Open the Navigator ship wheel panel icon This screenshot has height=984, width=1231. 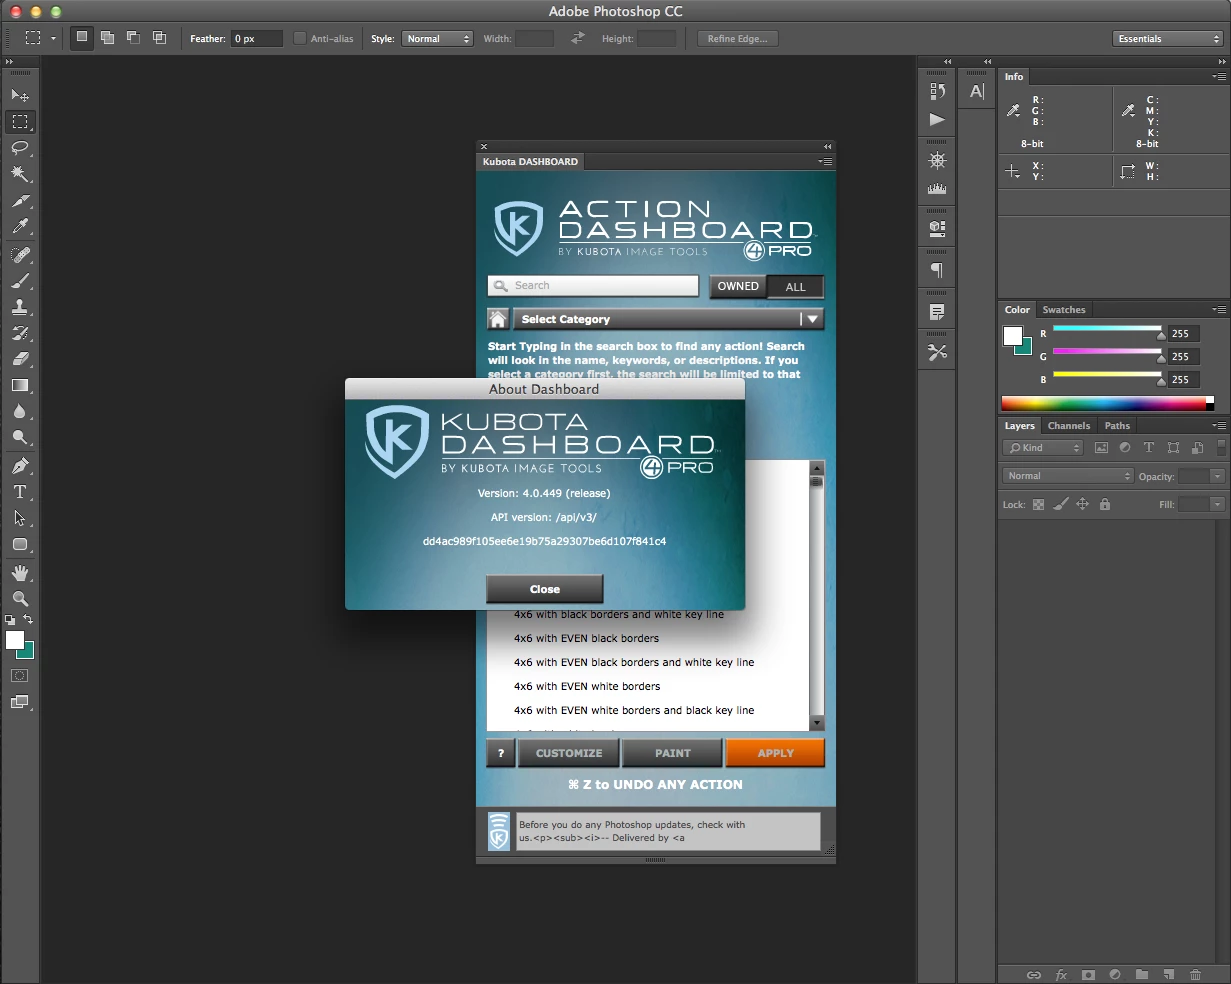tap(937, 160)
